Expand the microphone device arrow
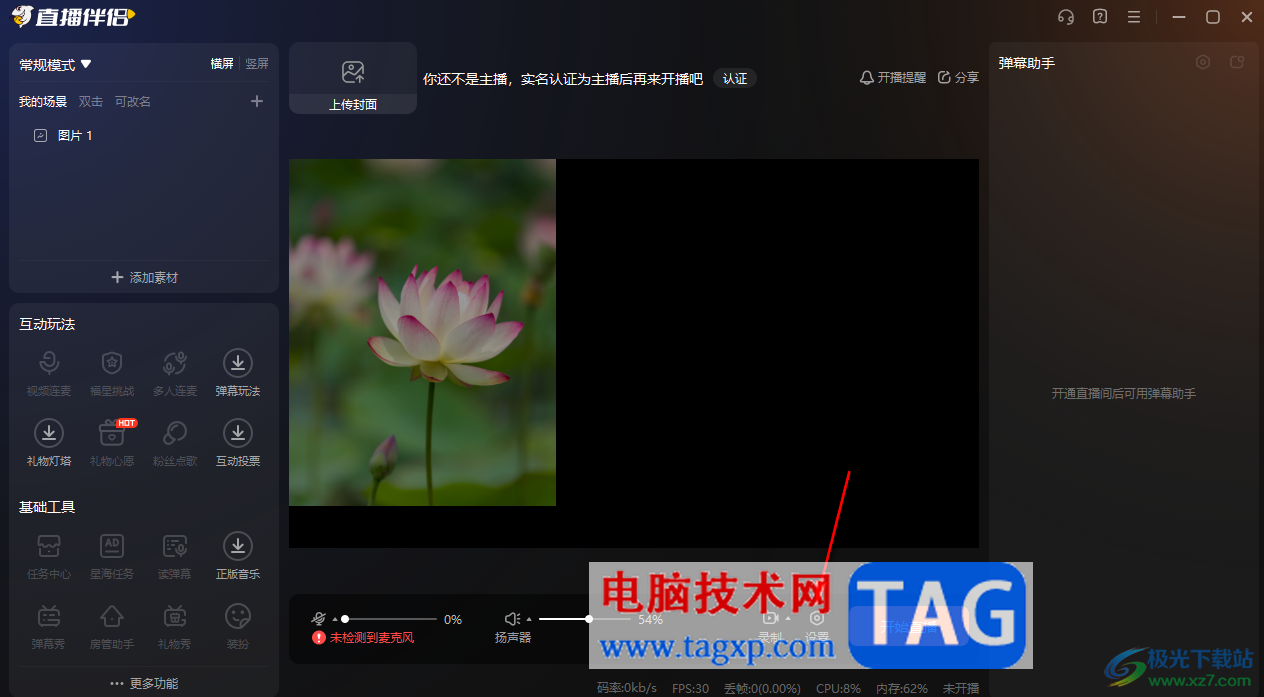The image size is (1264, 697). coord(334,620)
